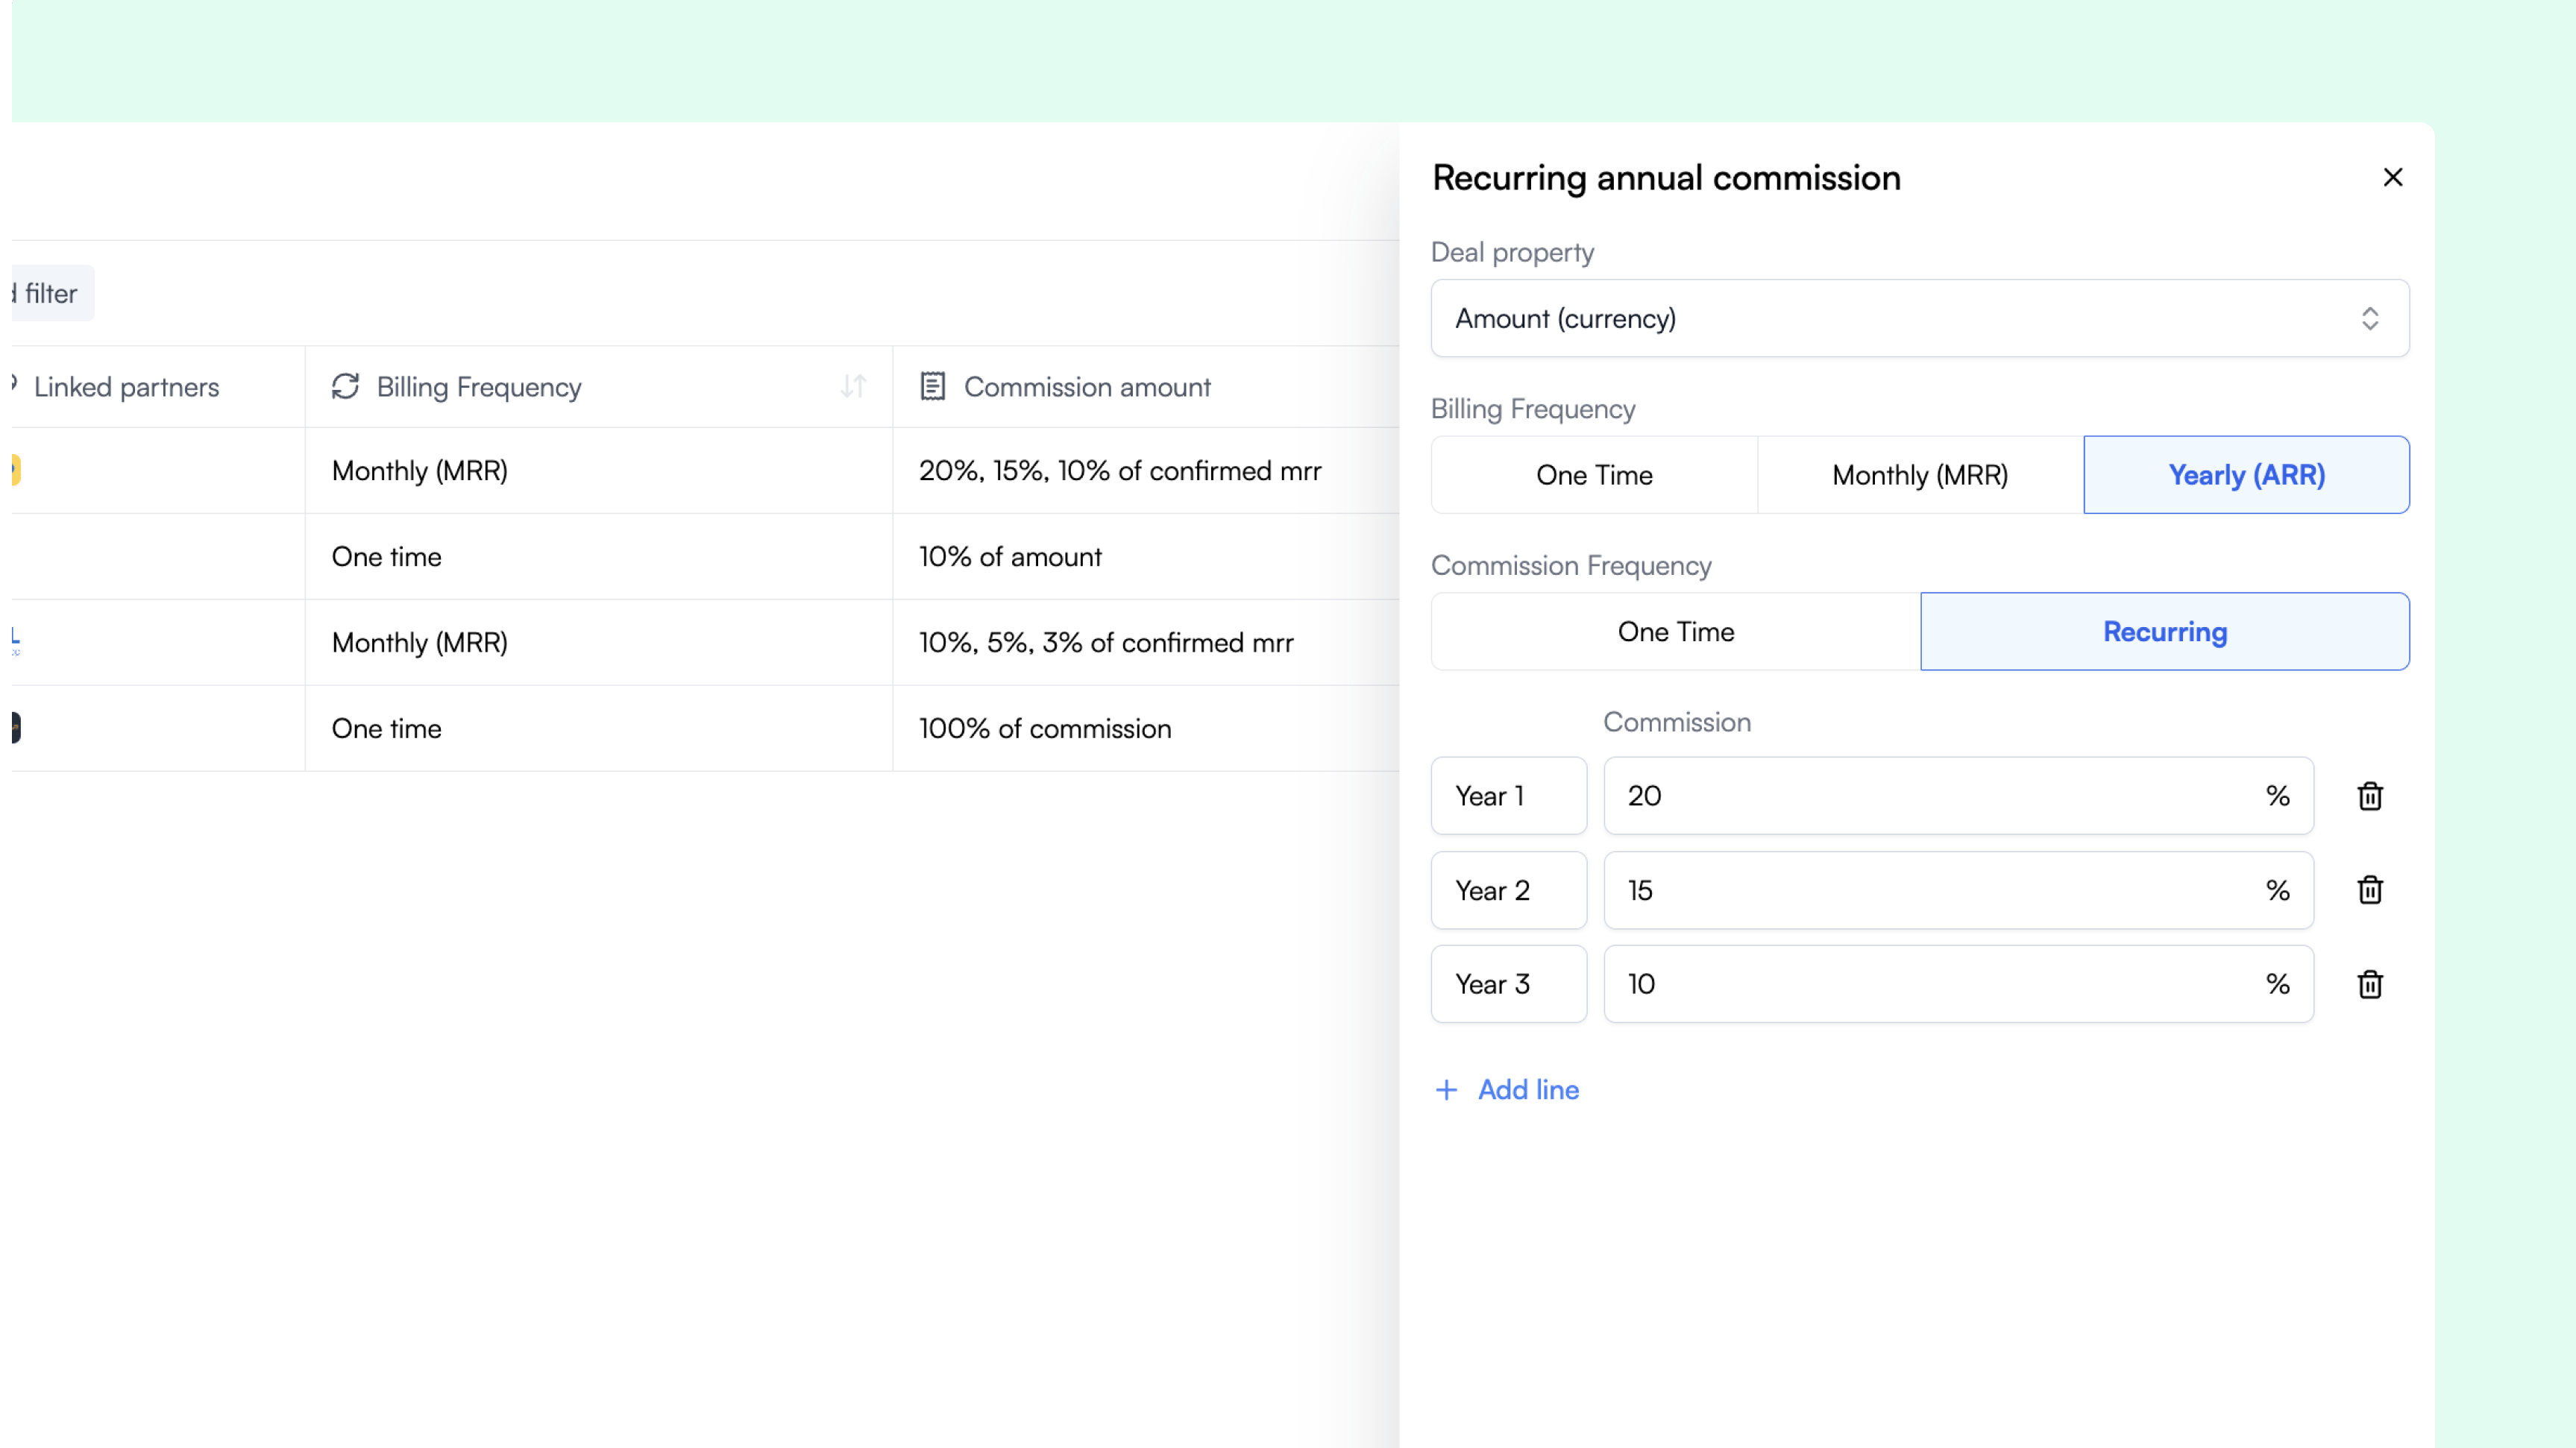Select Monthly (MRR) billing frequency
Viewport: 2576px width, 1448px height.
pyautogui.click(x=1920, y=475)
